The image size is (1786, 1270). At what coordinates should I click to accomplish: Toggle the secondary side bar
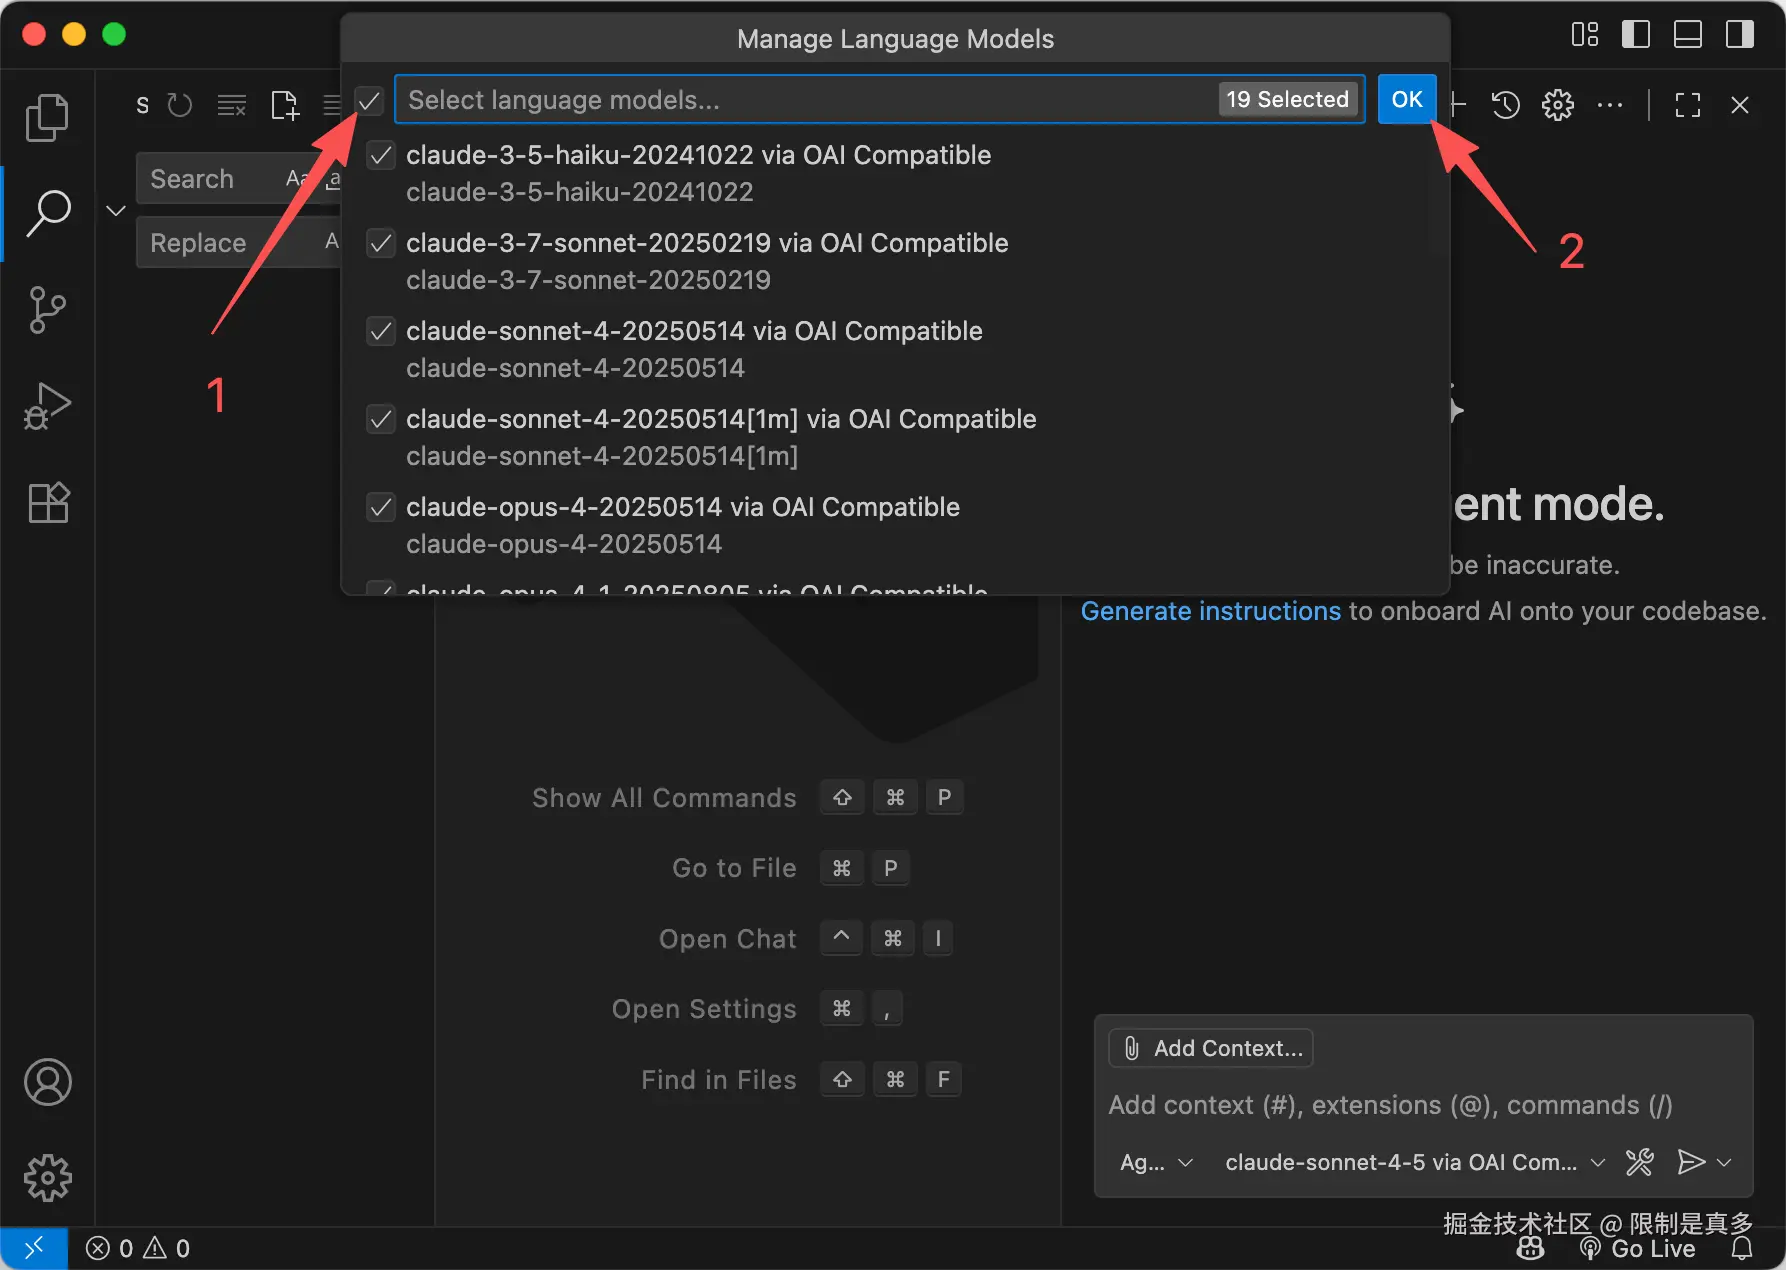pyautogui.click(x=1740, y=35)
